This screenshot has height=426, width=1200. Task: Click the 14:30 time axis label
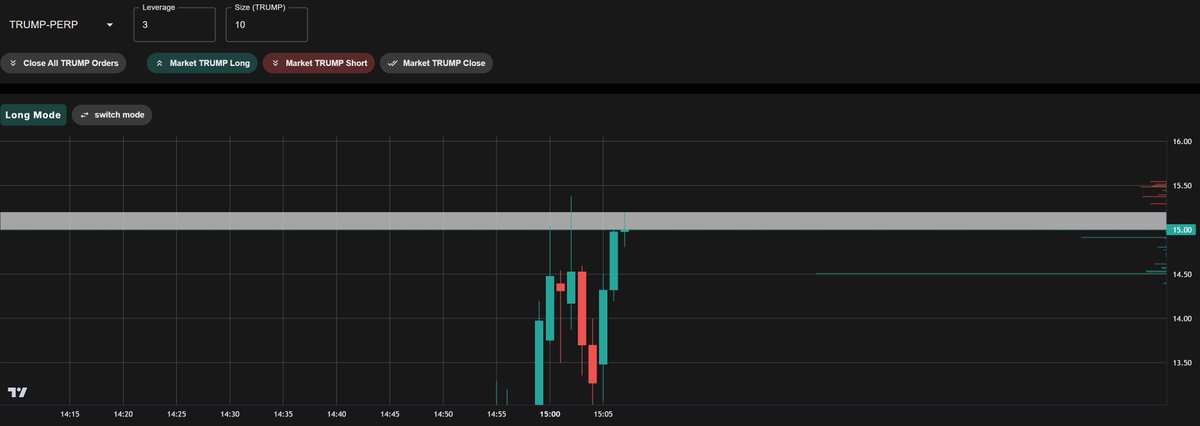pyautogui.click(x=230, y=413)
